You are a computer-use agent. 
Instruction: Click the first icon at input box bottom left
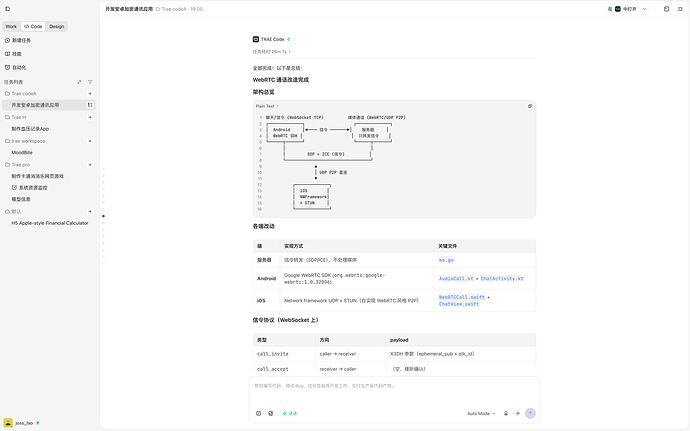tap(258, 413)
